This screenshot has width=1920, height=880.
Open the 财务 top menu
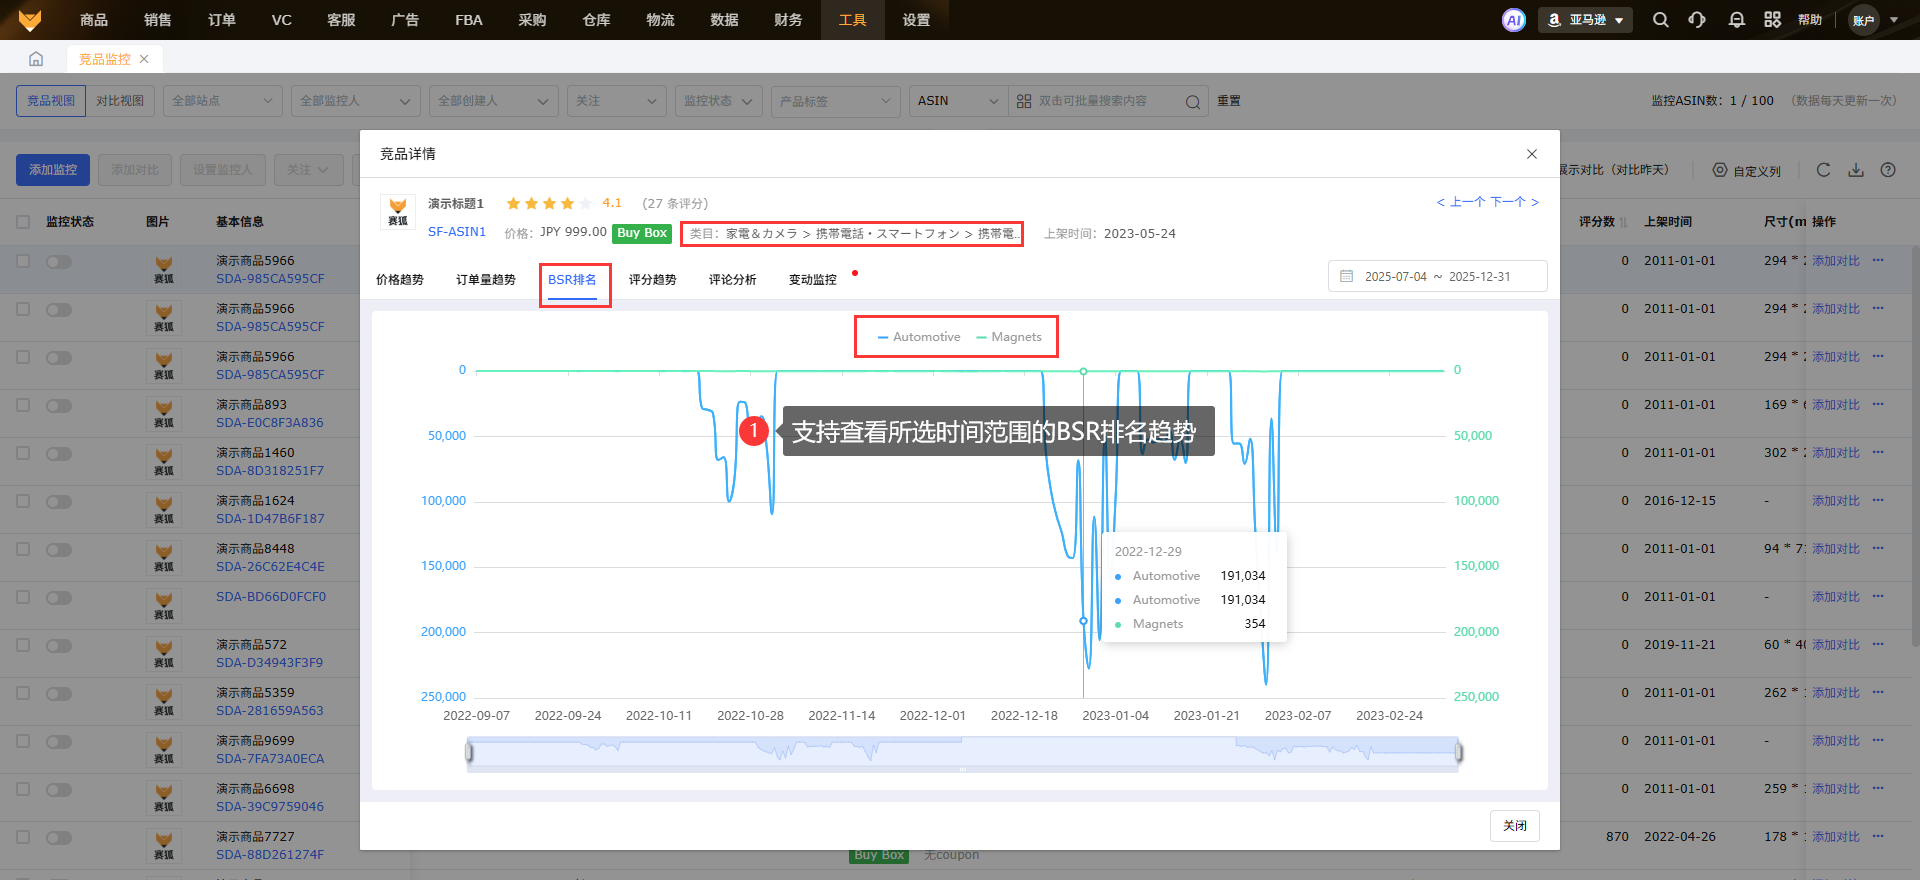pos(788,20)
